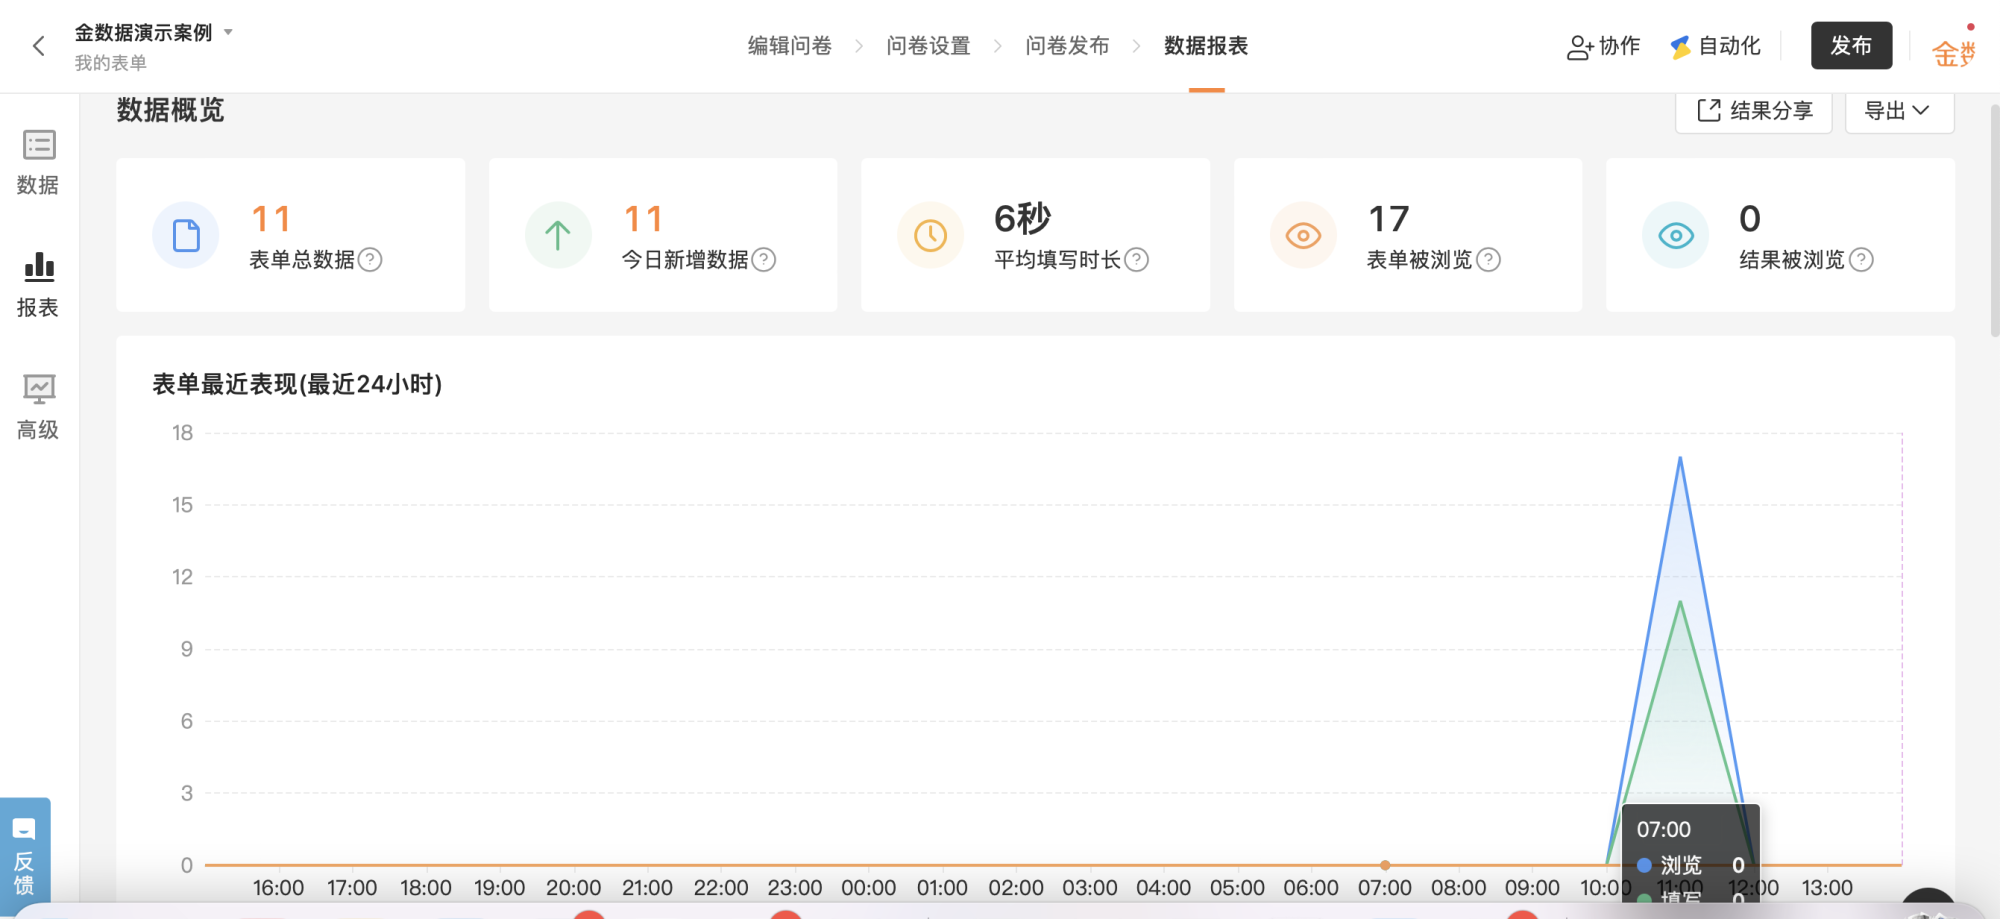The width and height of the screenshot is (2000, 919).
Task: Open the 高级 sidebar section
Action: [38, 408]
